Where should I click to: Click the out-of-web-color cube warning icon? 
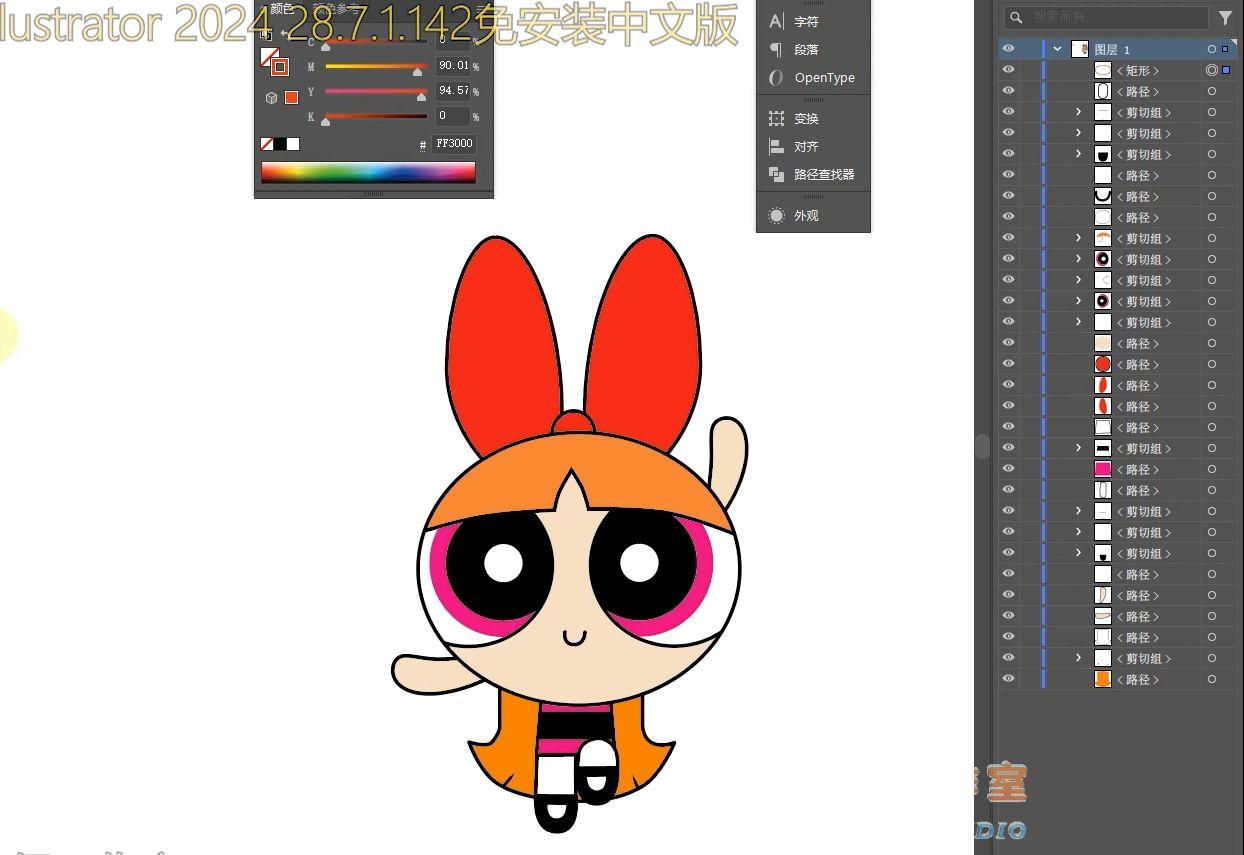pos(271,97)
